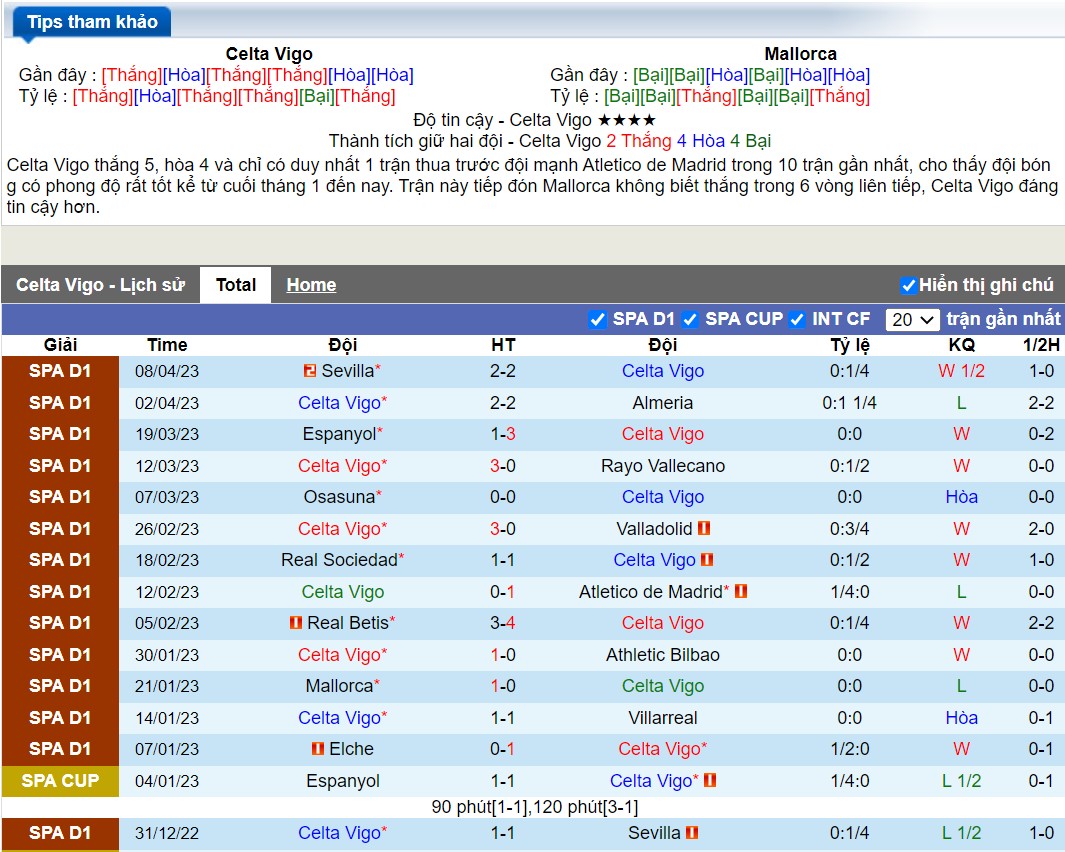The height and width of the screenshot is (852, 1065).
Task: Click the card icon beside Elche
Action: click(x=317, y=749)
